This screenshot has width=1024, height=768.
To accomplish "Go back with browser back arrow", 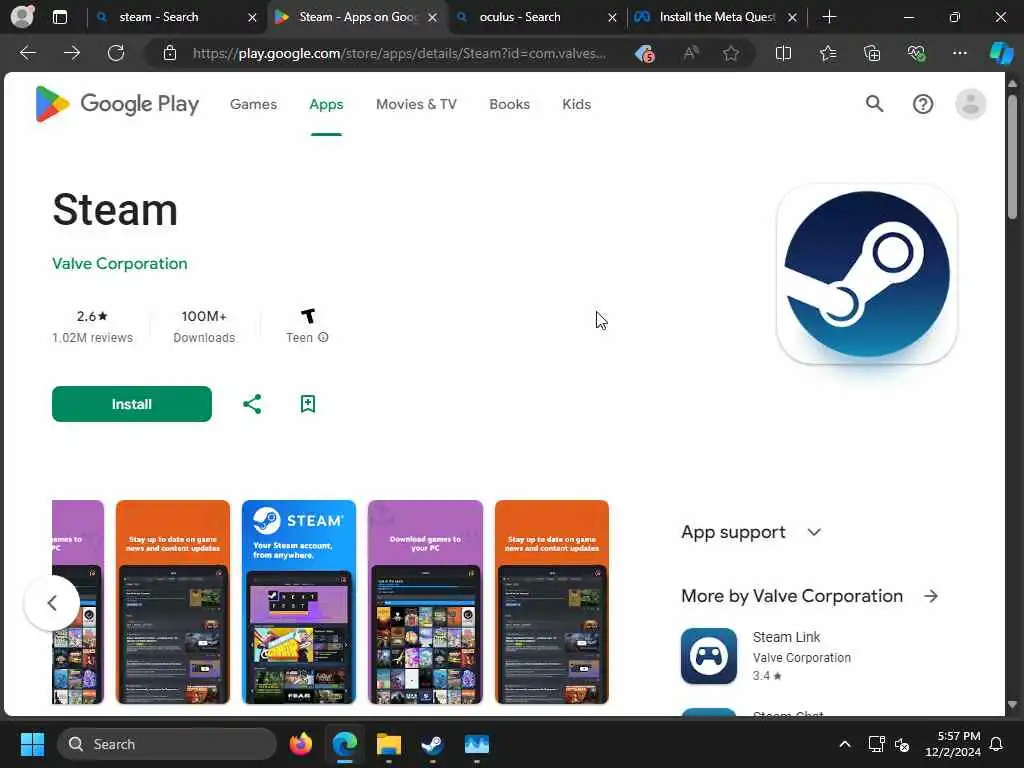I will (28, 53).
